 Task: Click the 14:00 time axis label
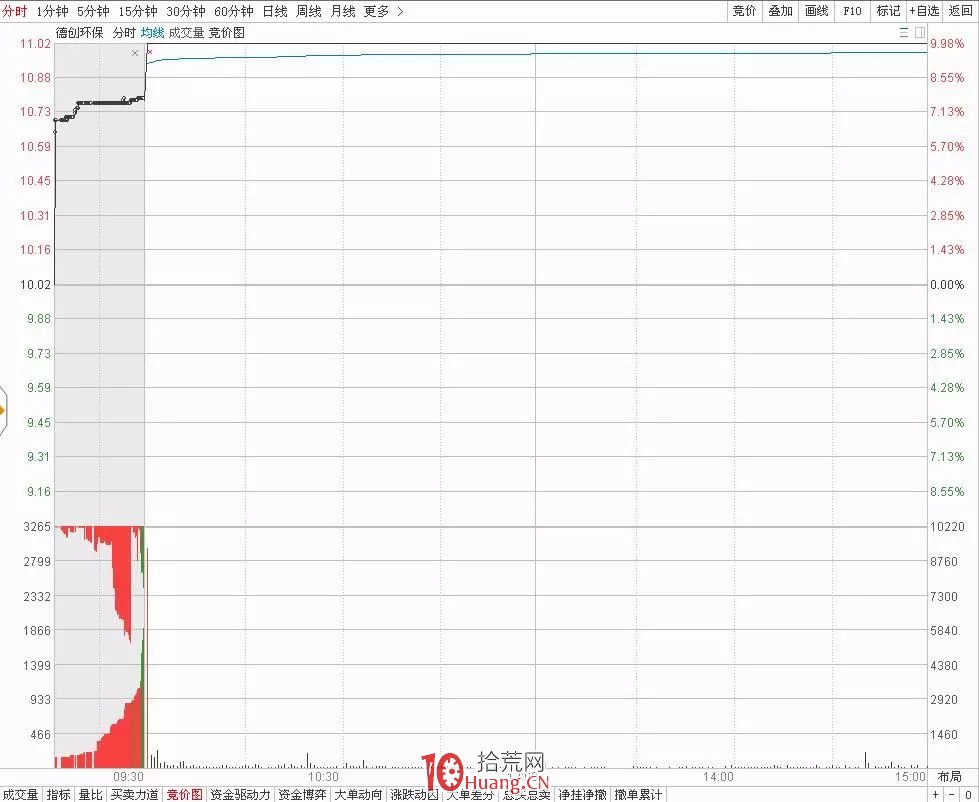click(x=718, y=776)
